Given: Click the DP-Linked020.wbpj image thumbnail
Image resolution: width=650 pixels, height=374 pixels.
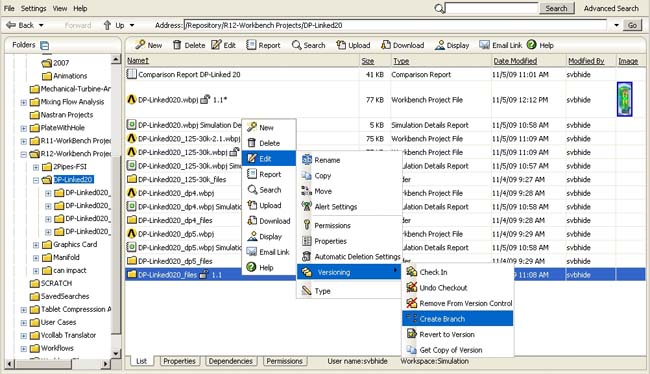Looking at the screenshot, I should pos(624,99).
